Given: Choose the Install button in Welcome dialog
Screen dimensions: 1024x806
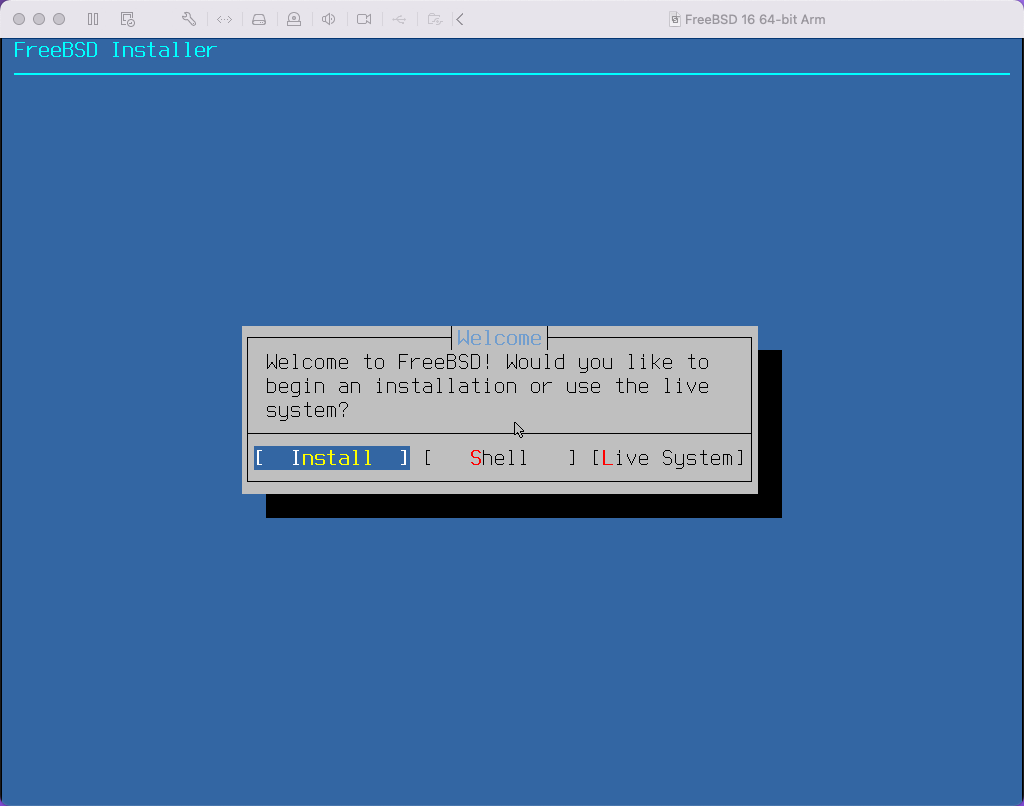Looking at the screenshot, I should [332, 458].
